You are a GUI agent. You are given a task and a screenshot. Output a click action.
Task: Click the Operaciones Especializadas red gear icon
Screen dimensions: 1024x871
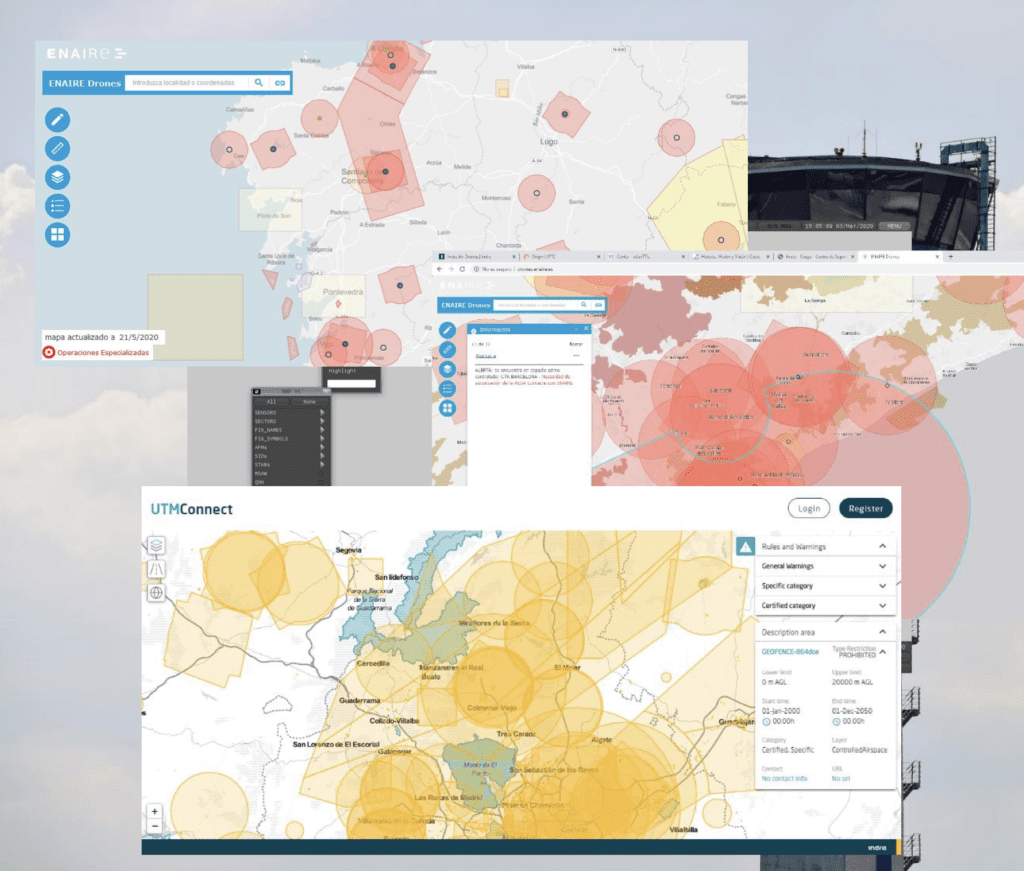[x=49, y=353]
